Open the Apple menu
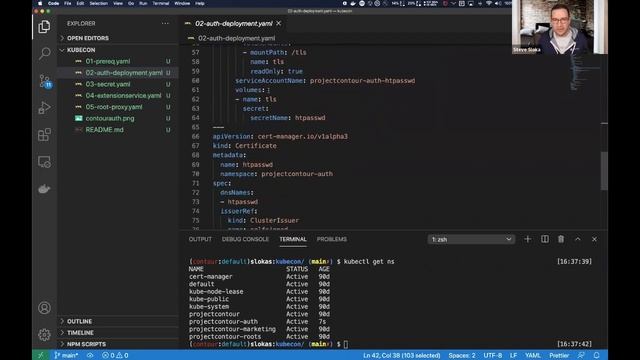Image resolution: width=640 pixels, height=360 pixels. pos(40,3)
